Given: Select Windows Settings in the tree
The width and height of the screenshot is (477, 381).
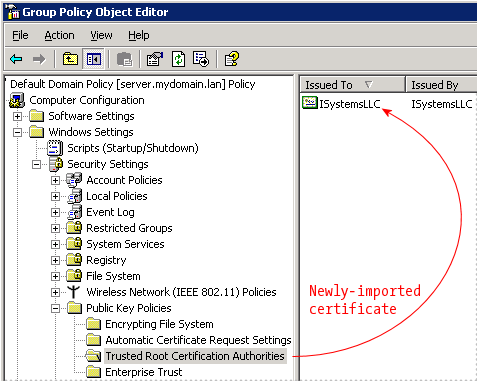Looking at the screenshot, I should pos(91,132).
